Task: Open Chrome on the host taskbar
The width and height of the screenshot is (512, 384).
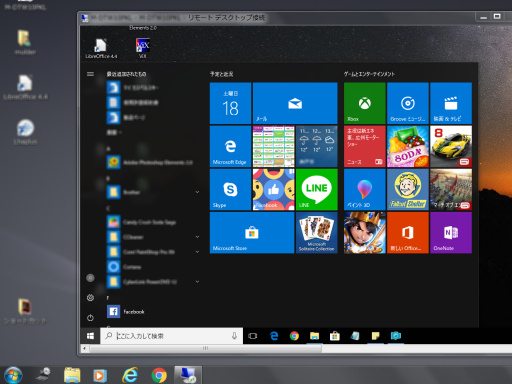Action: [x=159, y=376]
